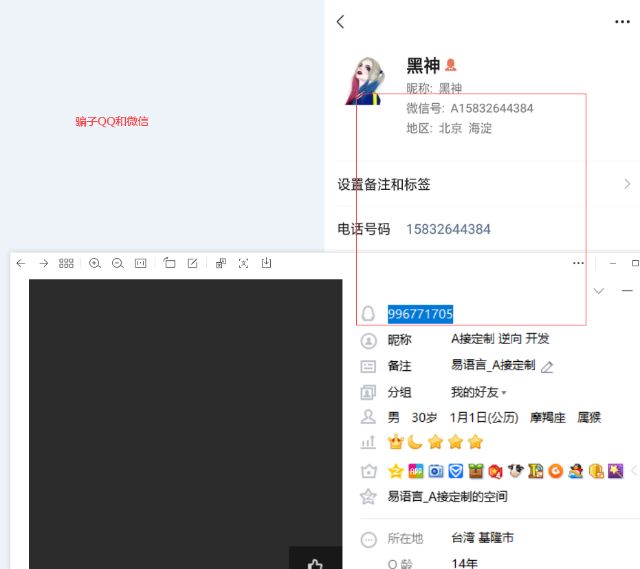Viewport: 640px width, 569px height.
Task: Click the Q龄 14年 value
Action: pos(464,563)
